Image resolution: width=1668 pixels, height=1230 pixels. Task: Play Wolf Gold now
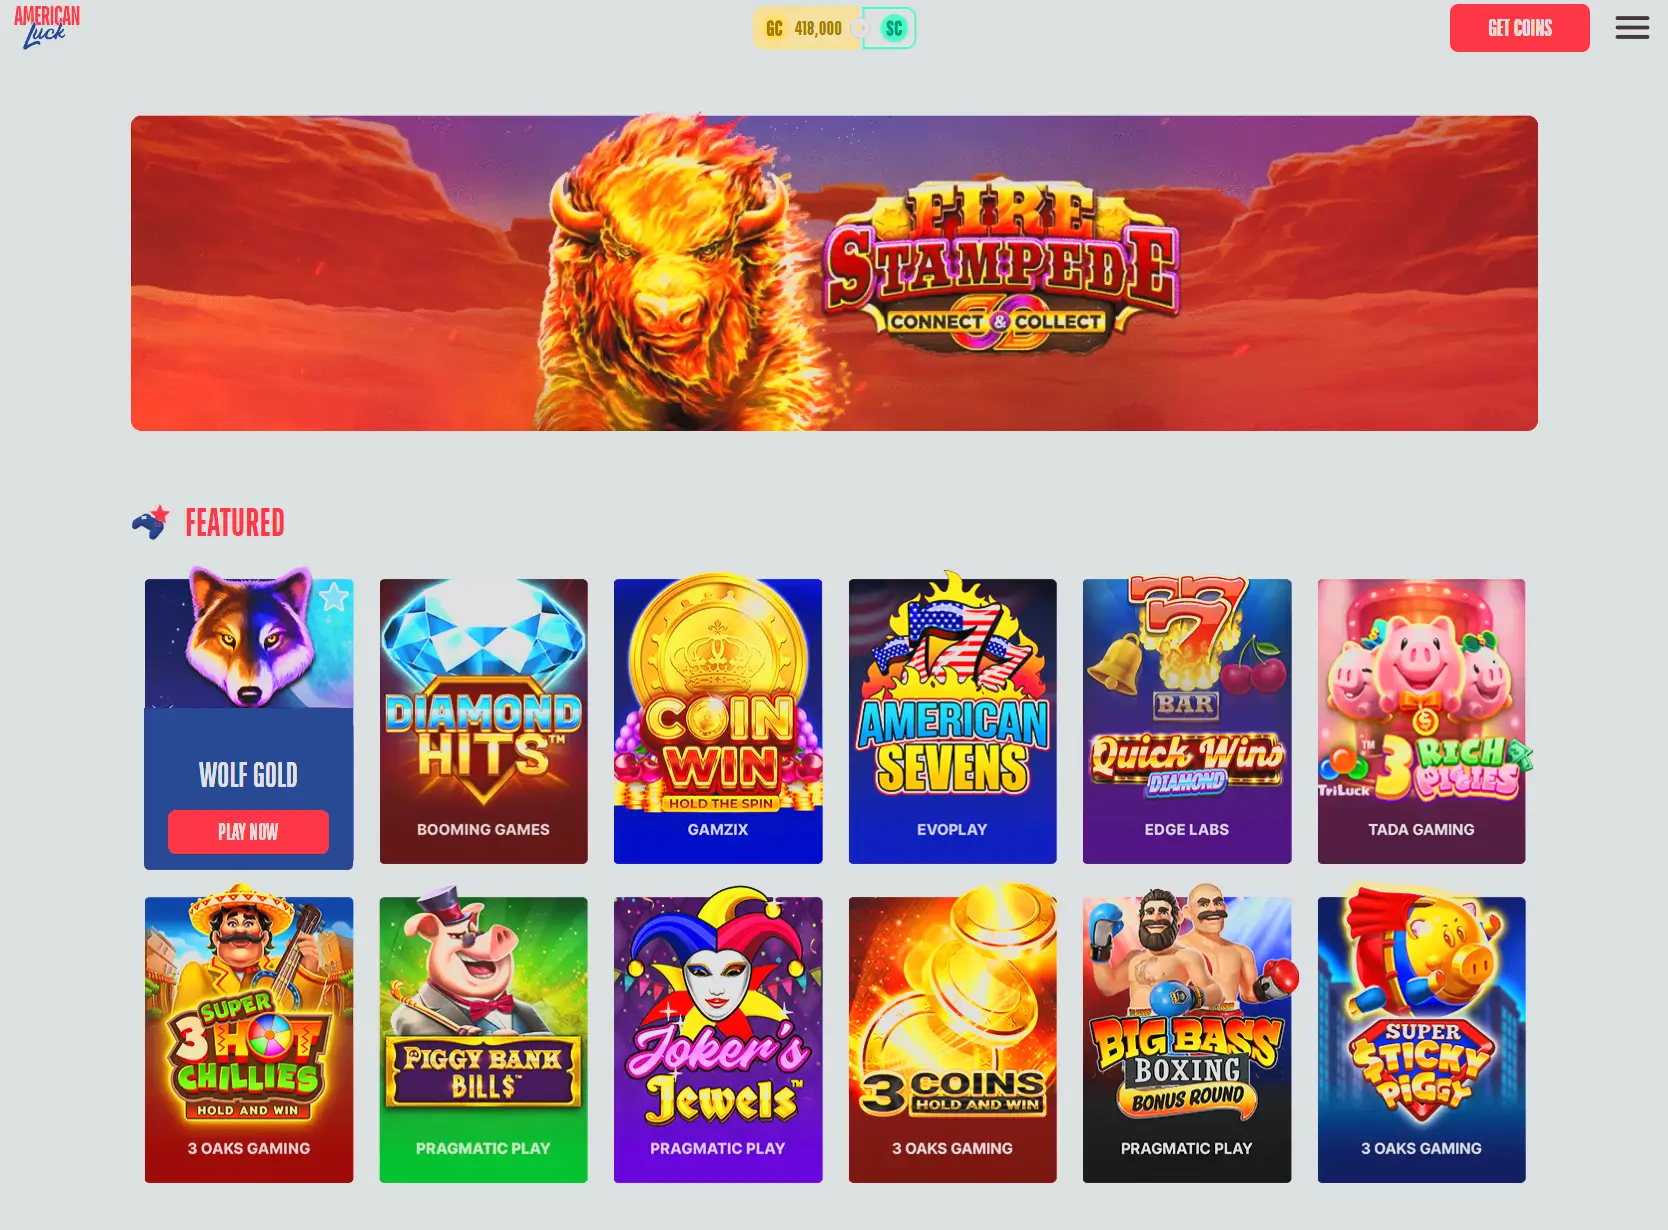pos(248,832)
